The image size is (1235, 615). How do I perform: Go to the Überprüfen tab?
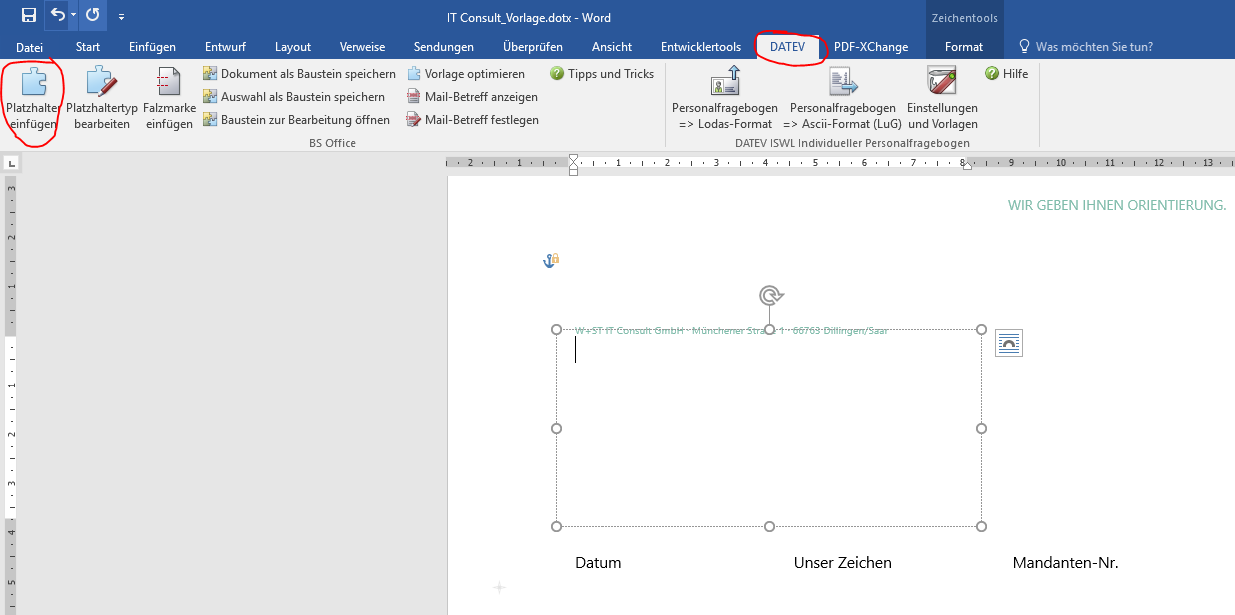533,47
